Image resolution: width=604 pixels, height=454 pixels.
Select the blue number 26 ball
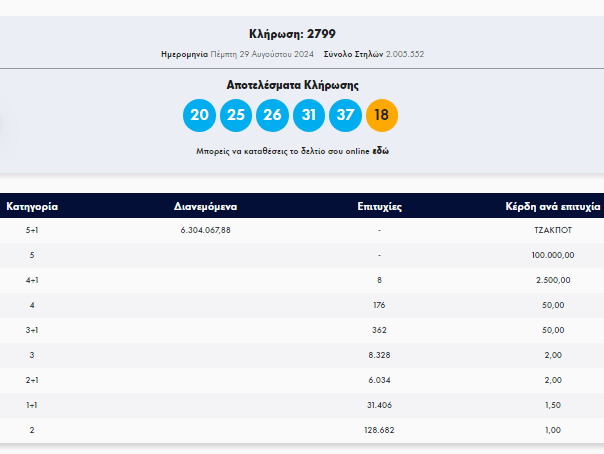click(x=272, y=115)
